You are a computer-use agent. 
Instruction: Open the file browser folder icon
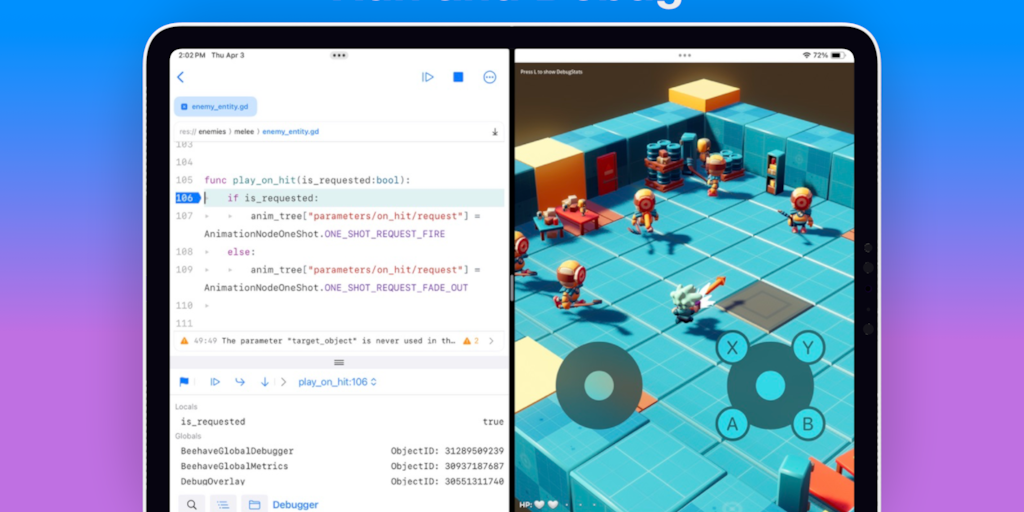pyautogui.click(x=254, y=504)
